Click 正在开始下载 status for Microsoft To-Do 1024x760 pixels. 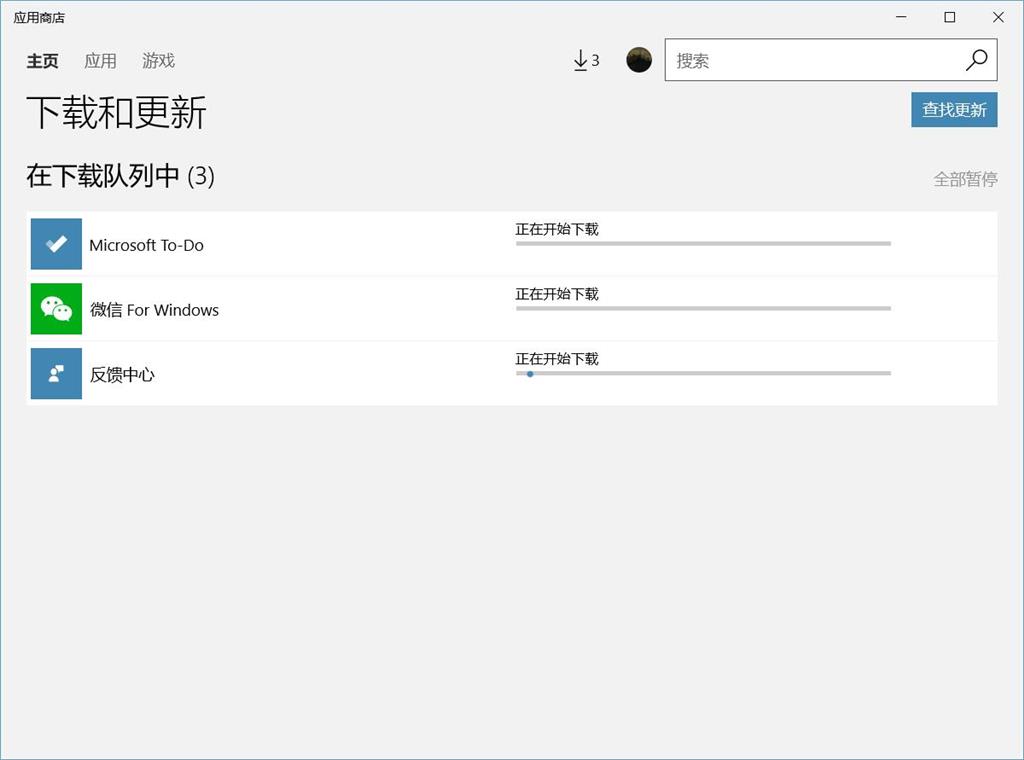click(557, 229)
